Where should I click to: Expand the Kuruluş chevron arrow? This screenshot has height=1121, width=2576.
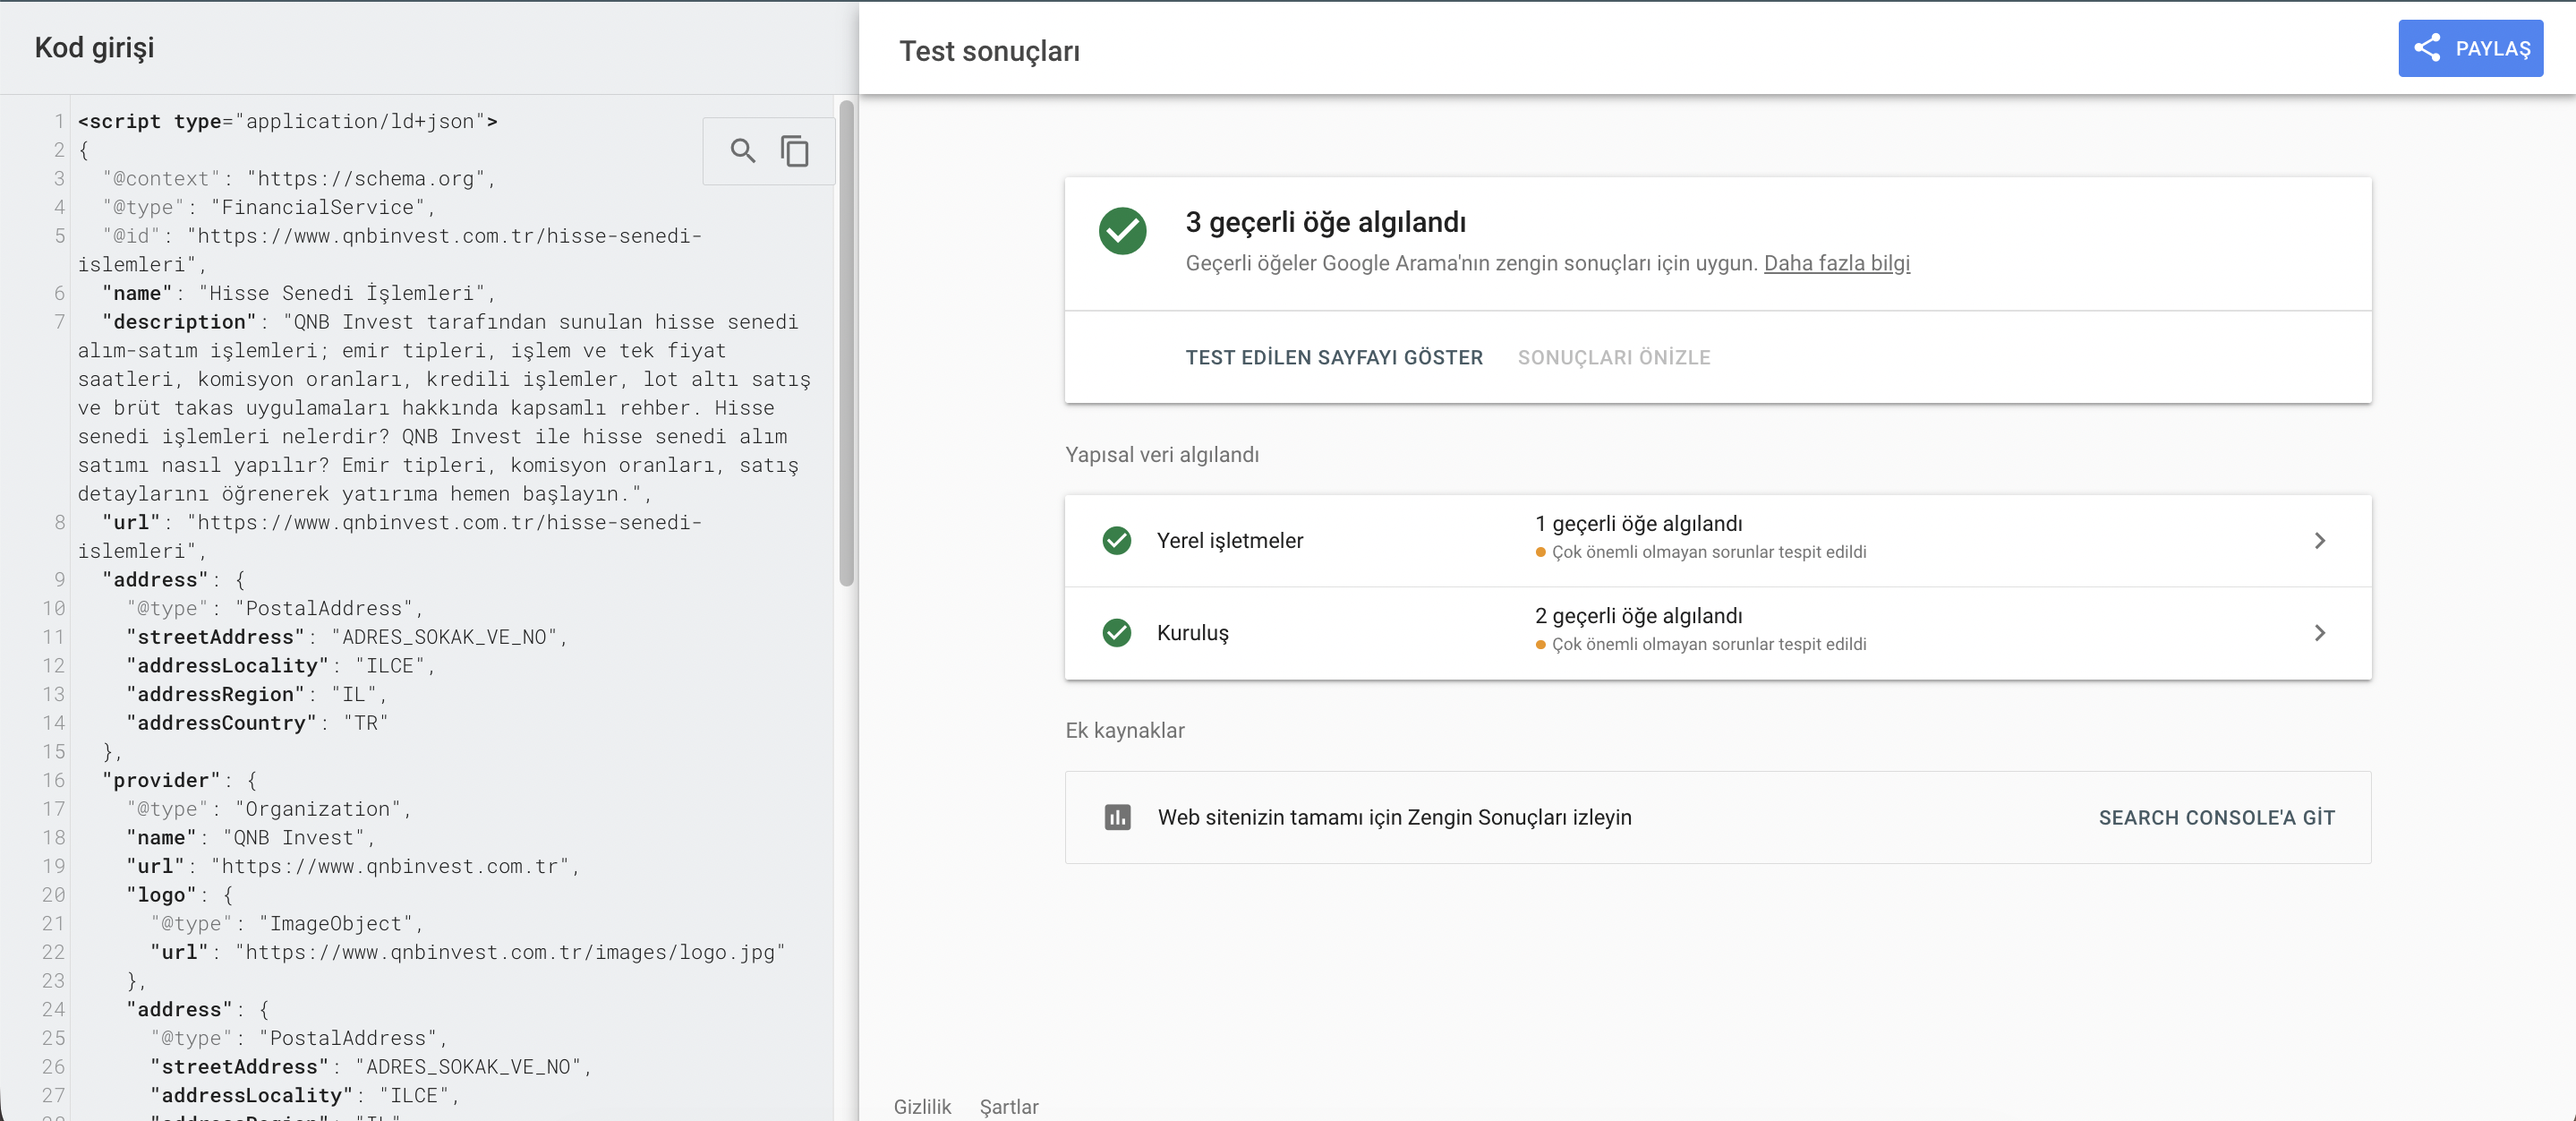pyautogui.click(x=2320, y=633)
